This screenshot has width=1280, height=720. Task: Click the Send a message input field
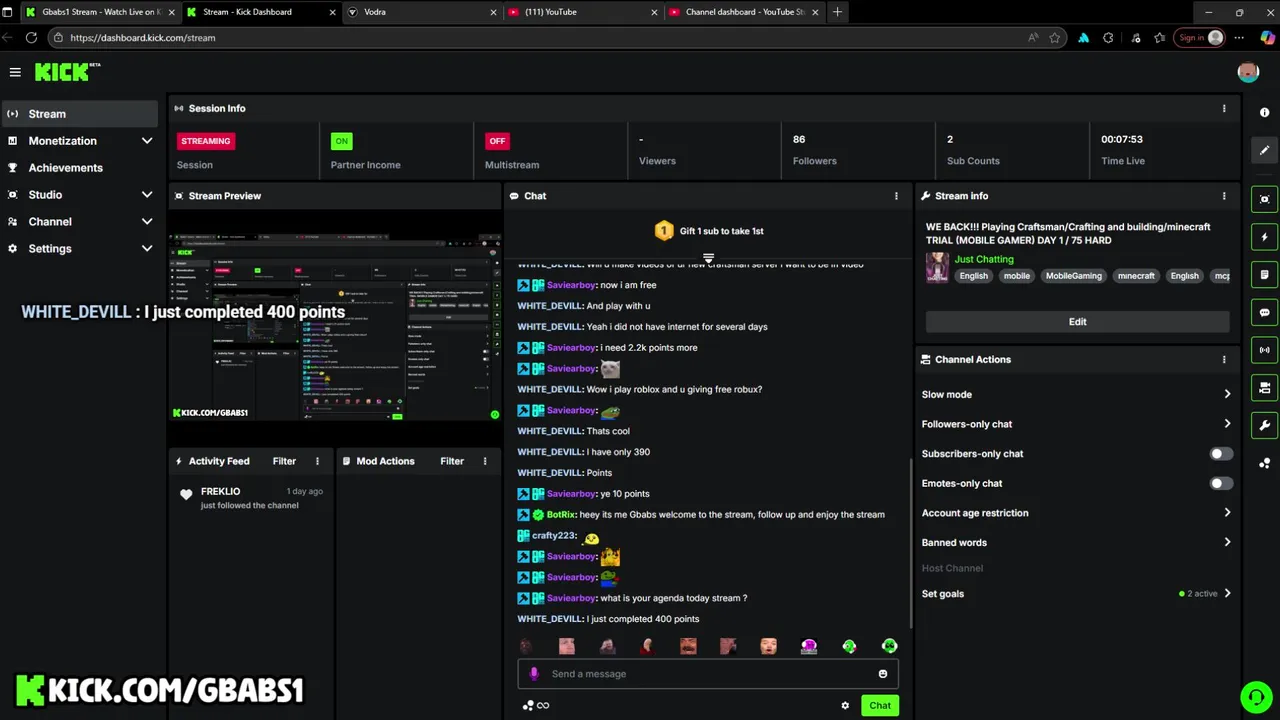[708, 674]
